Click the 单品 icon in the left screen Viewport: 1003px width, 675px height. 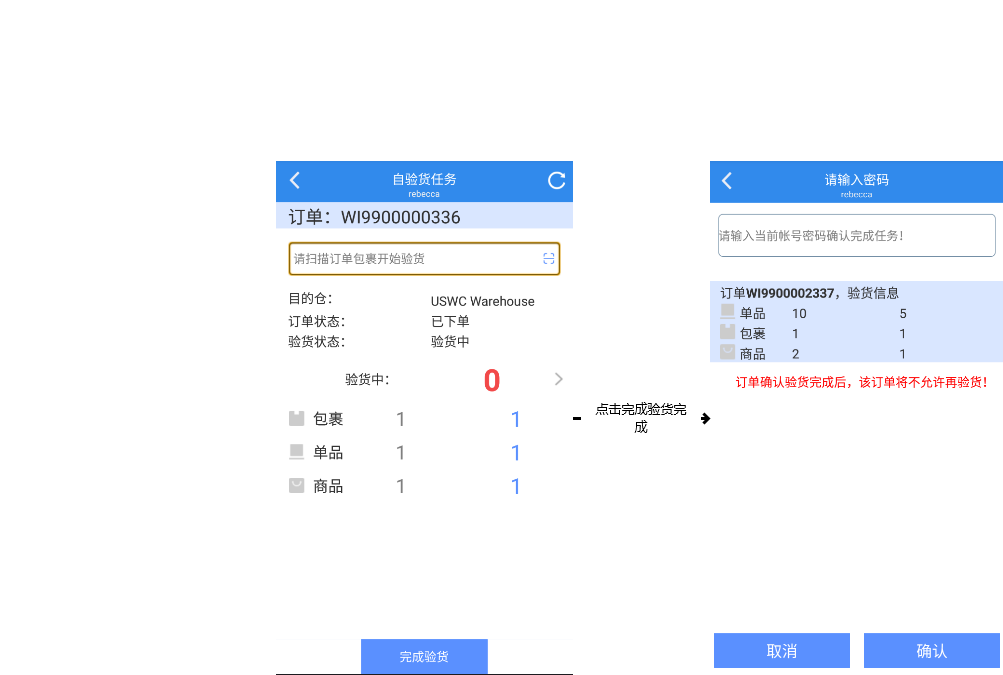(296, 452)
